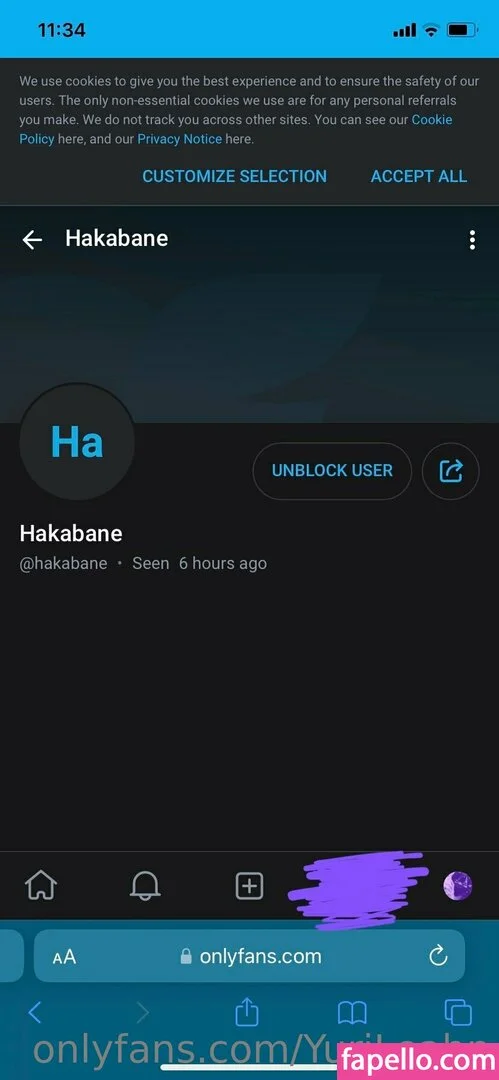Screen dimensions: 499x1080
Task: Show Safari open tabs icon
Action: pos(458,1013)
